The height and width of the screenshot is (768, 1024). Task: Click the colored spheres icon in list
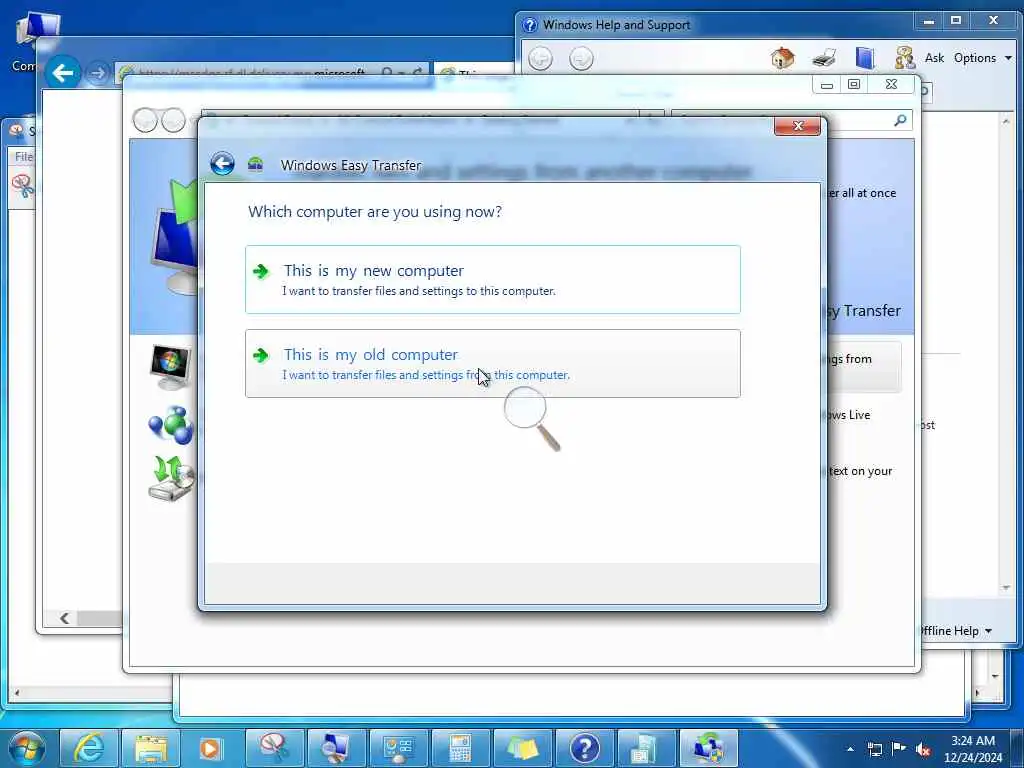tap(171, 425)
